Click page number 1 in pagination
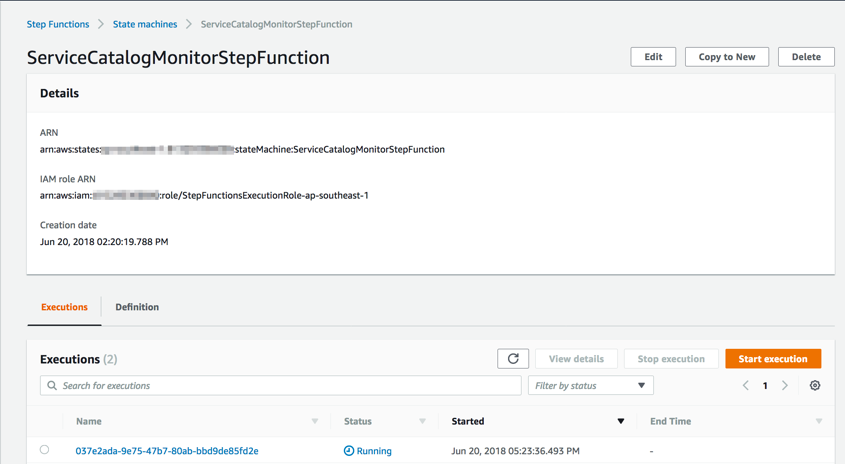Screen dimensions: 845x464 765,386
